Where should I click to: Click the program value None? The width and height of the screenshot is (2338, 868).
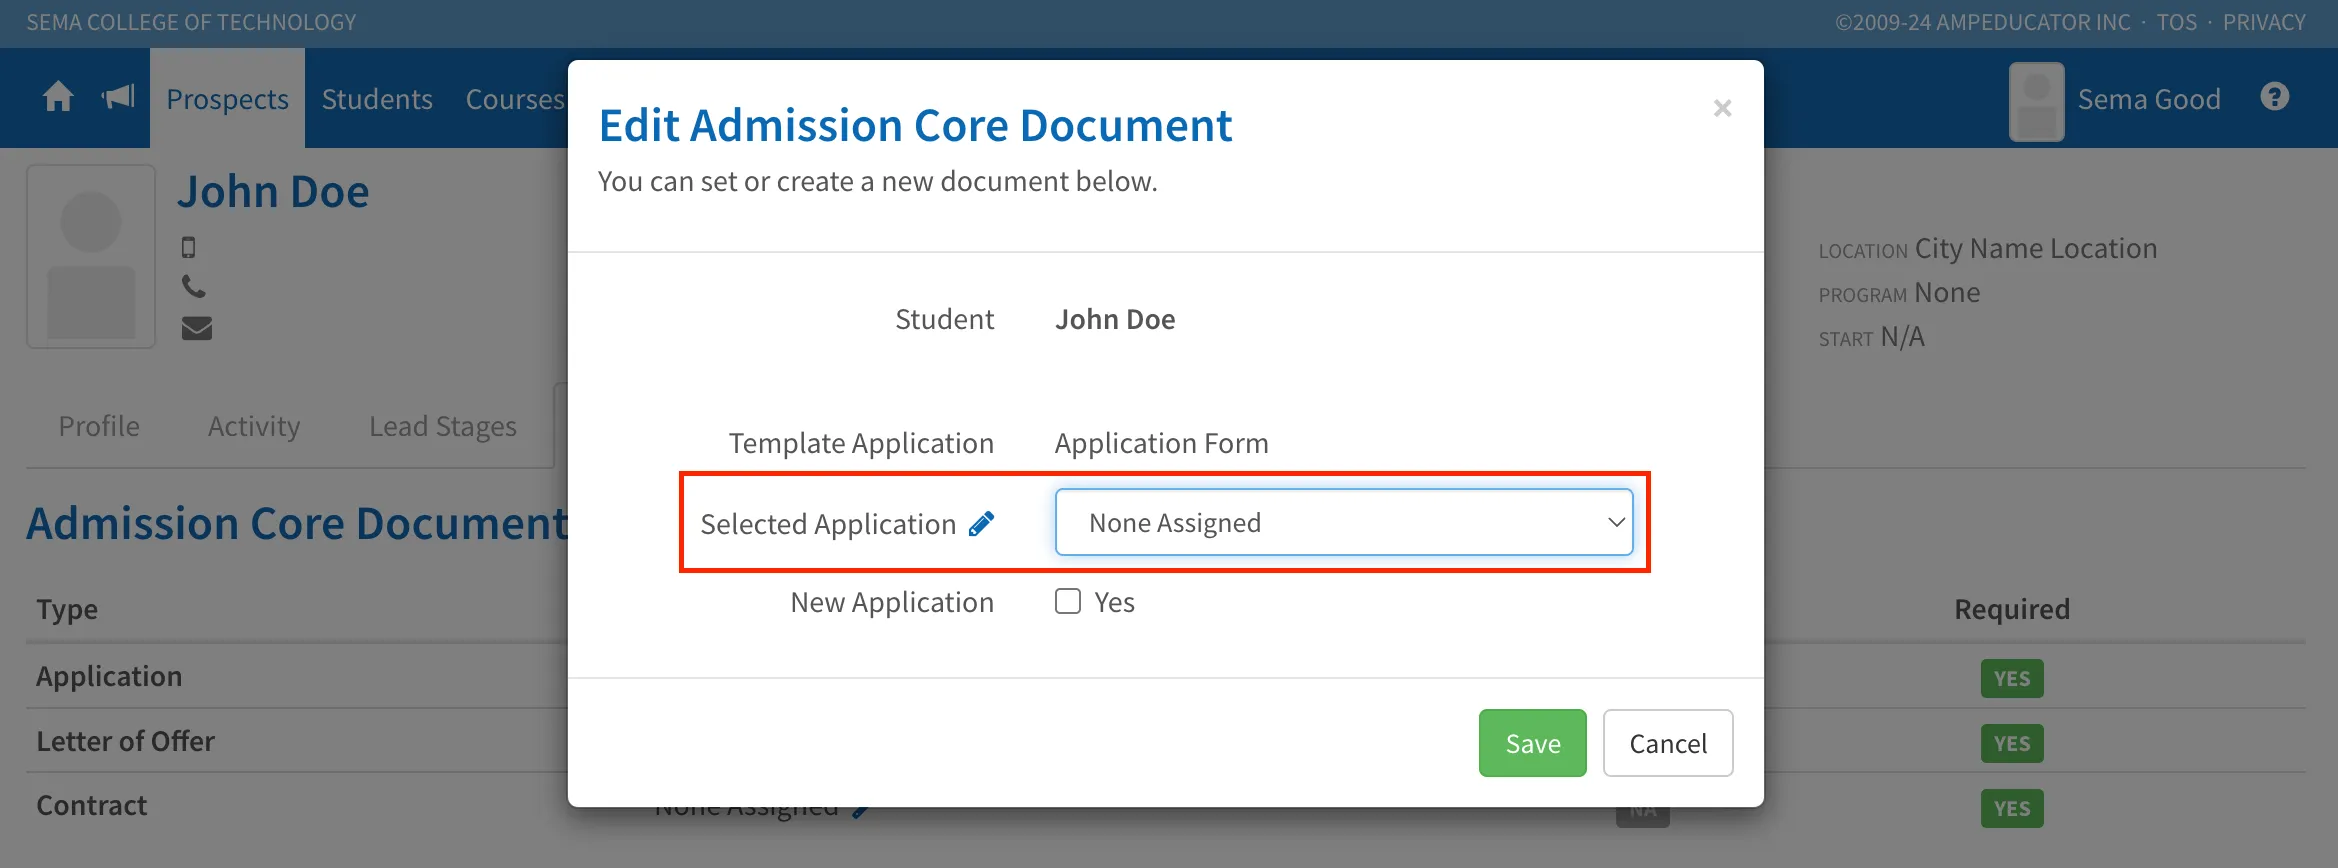point(1947,292)
